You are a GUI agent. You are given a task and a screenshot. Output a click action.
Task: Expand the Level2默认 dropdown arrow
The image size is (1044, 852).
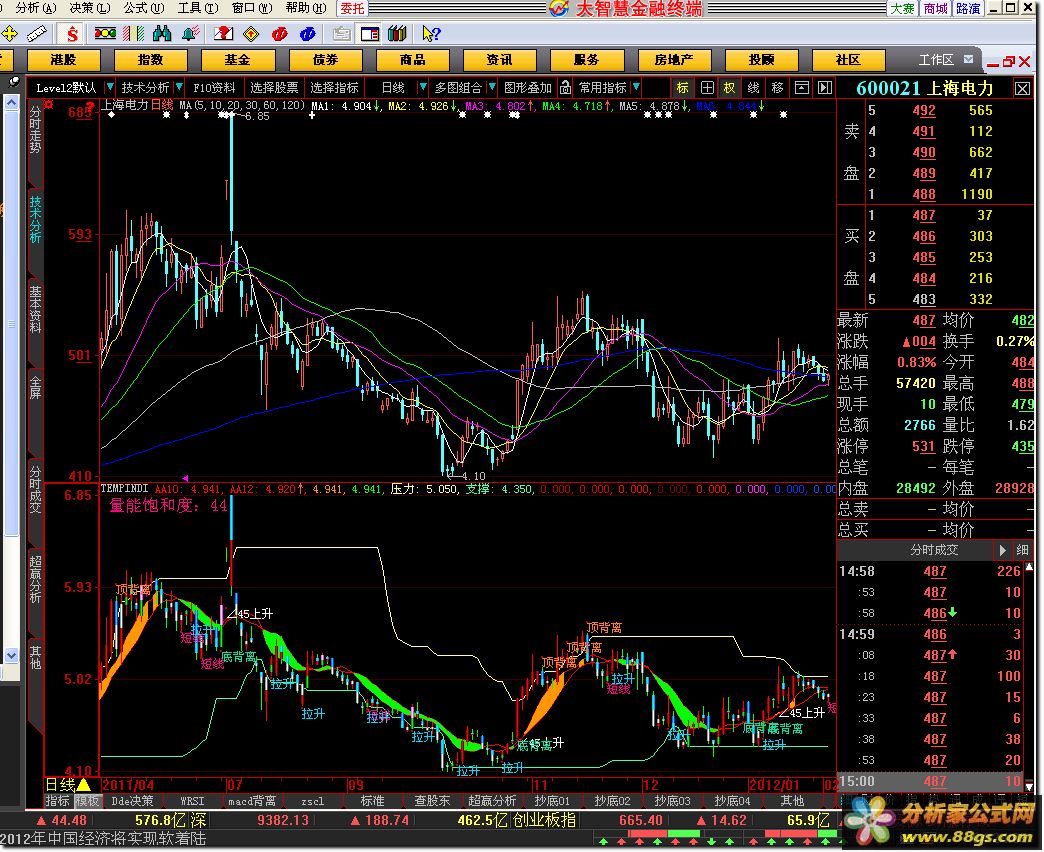coord(110,87)
